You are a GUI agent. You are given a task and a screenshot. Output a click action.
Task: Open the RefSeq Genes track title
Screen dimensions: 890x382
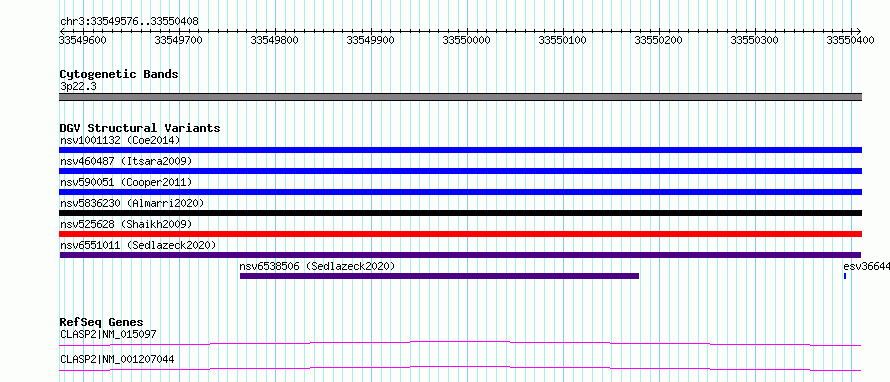[102, 323]
